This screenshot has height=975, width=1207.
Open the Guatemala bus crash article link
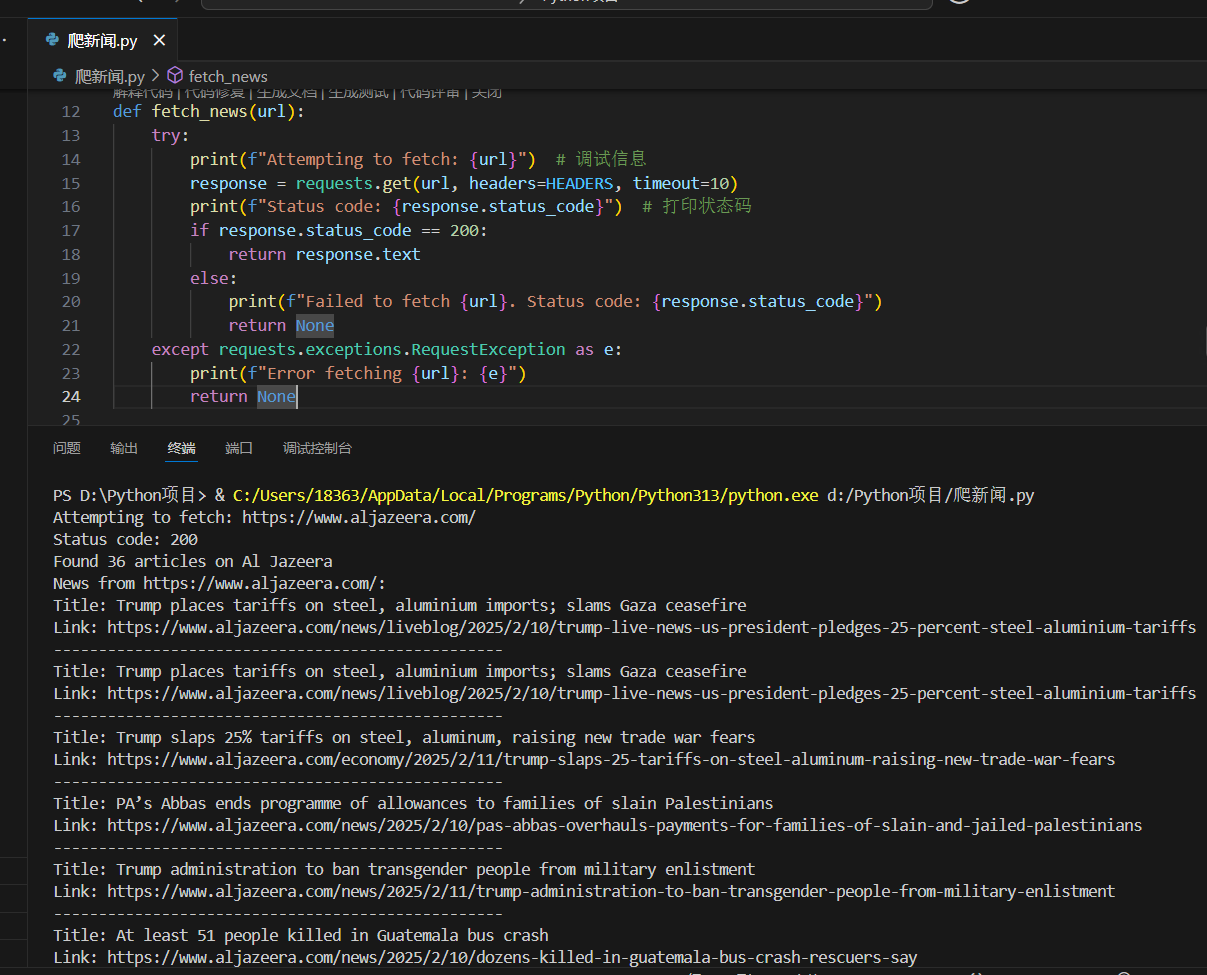point(512,957)
